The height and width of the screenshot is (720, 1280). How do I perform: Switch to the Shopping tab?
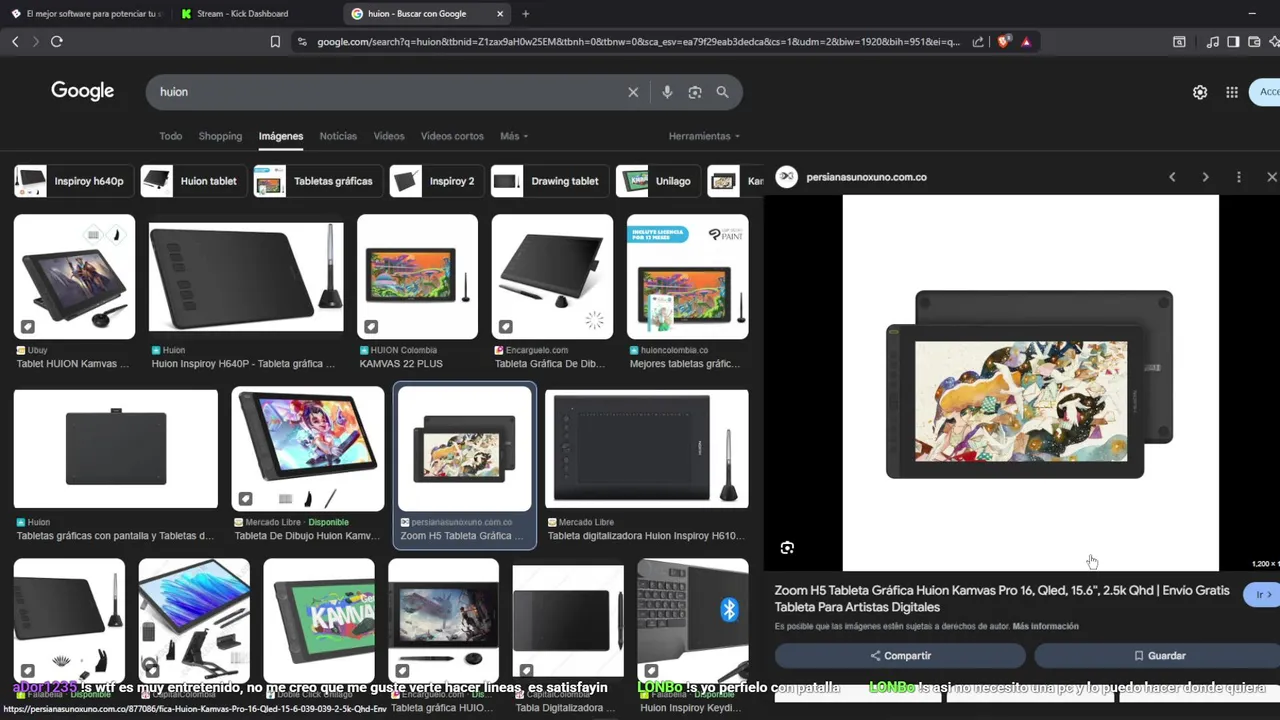pos(220,136)
